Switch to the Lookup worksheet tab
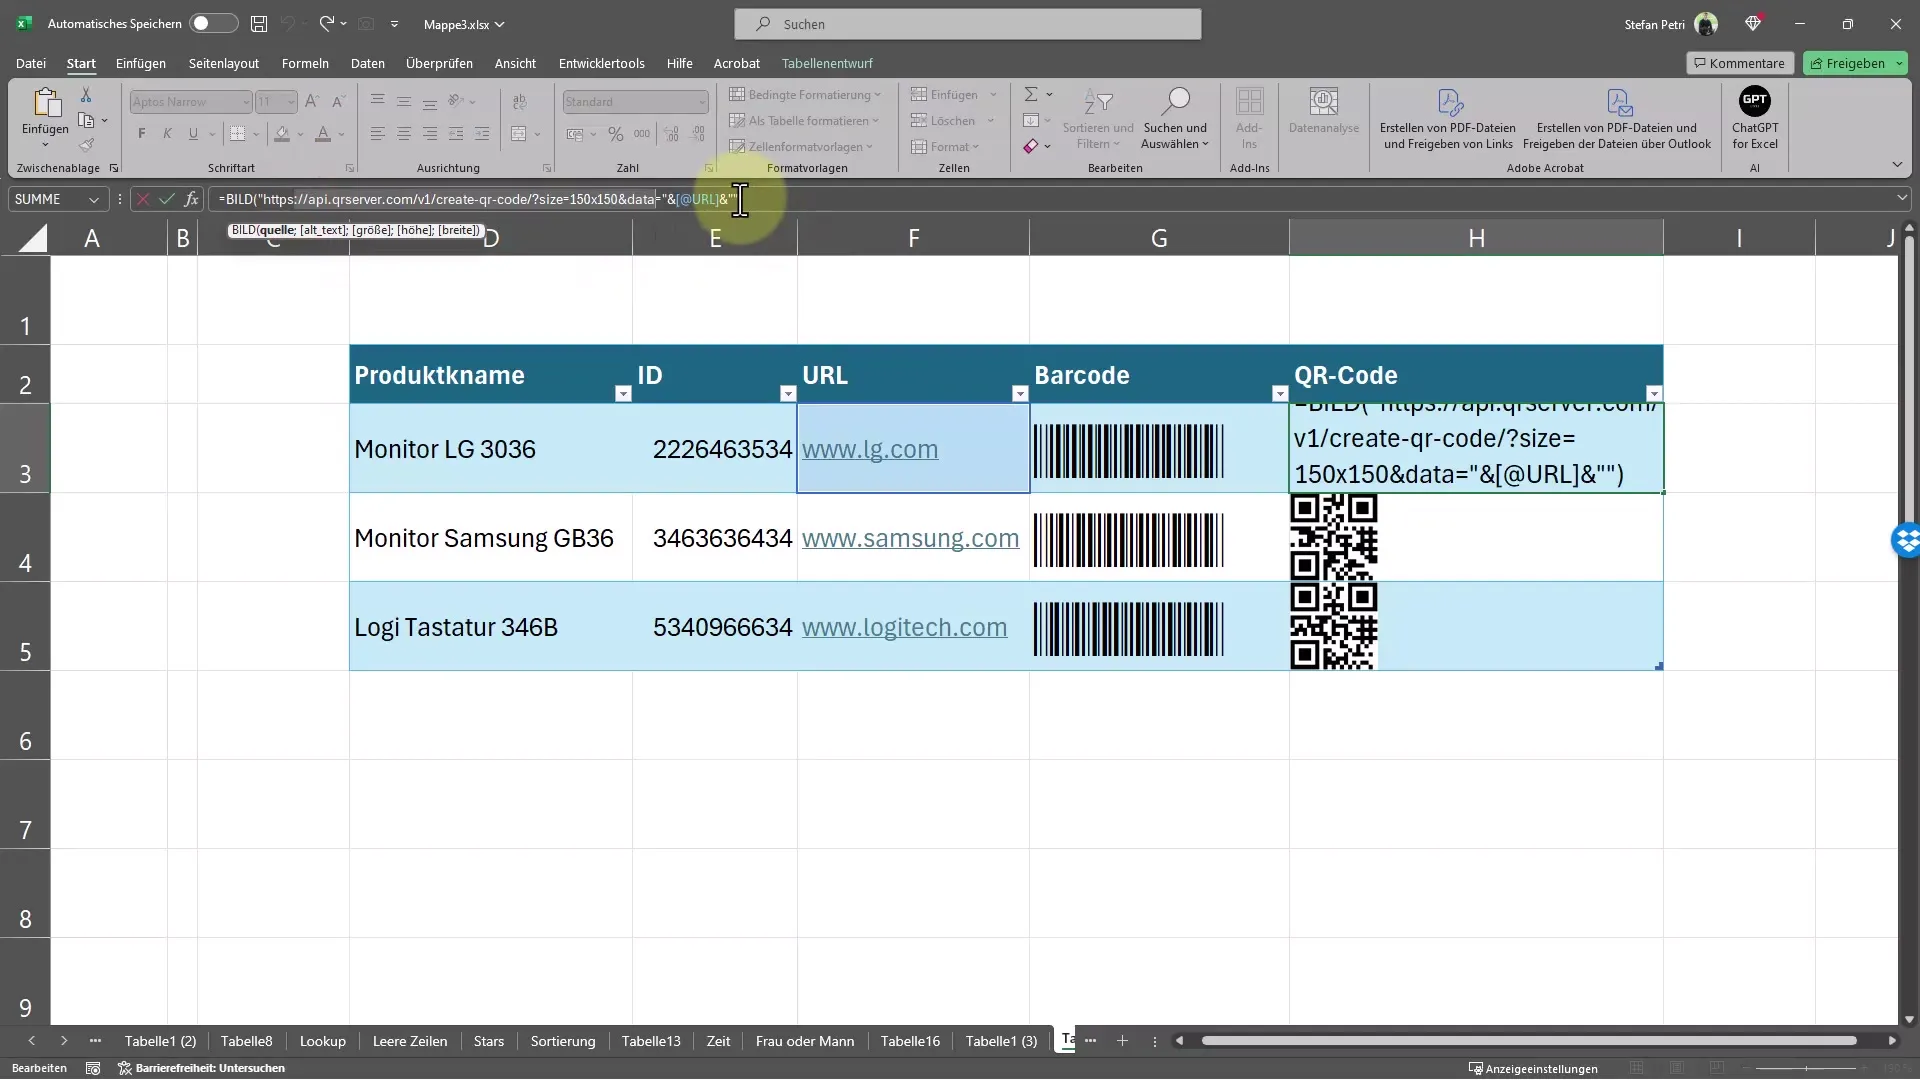Screen dimensions: 1920x1080 tap(322, 1040)
